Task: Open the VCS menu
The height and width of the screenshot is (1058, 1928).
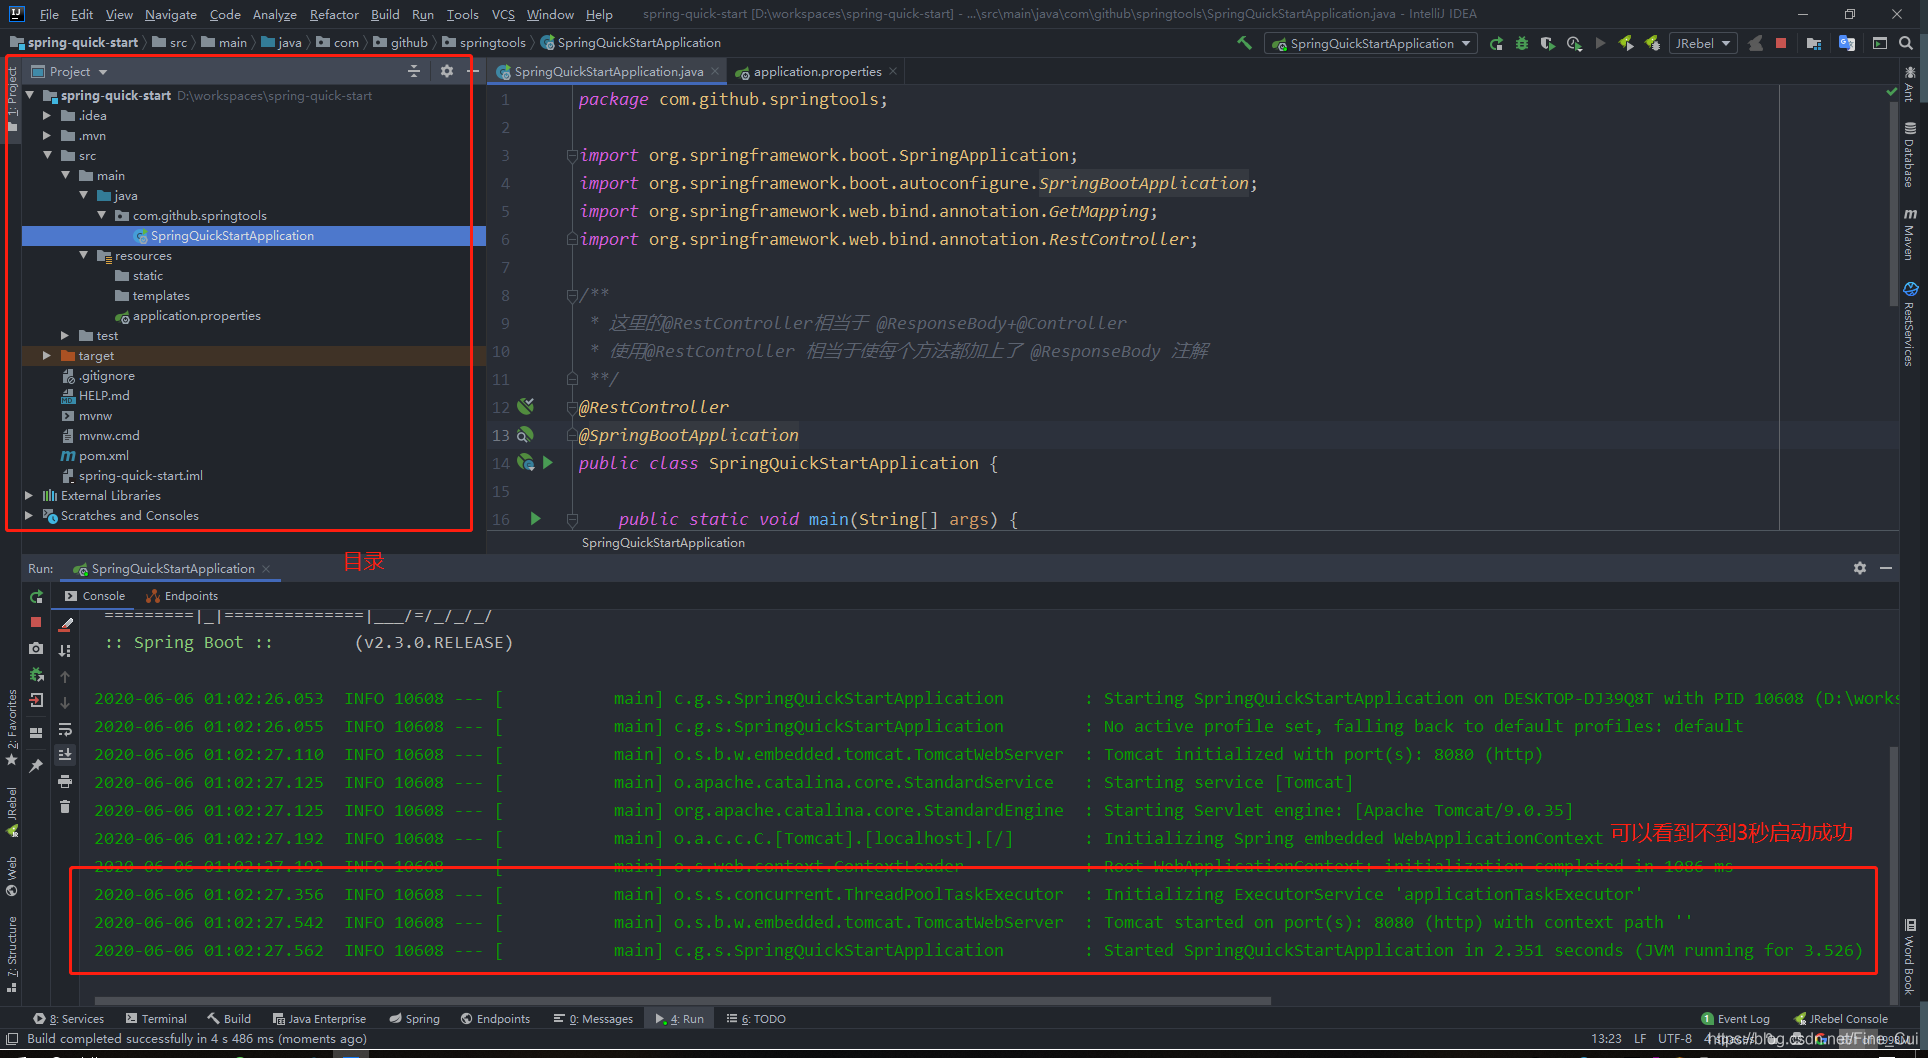Action: (x=503, y=14)
